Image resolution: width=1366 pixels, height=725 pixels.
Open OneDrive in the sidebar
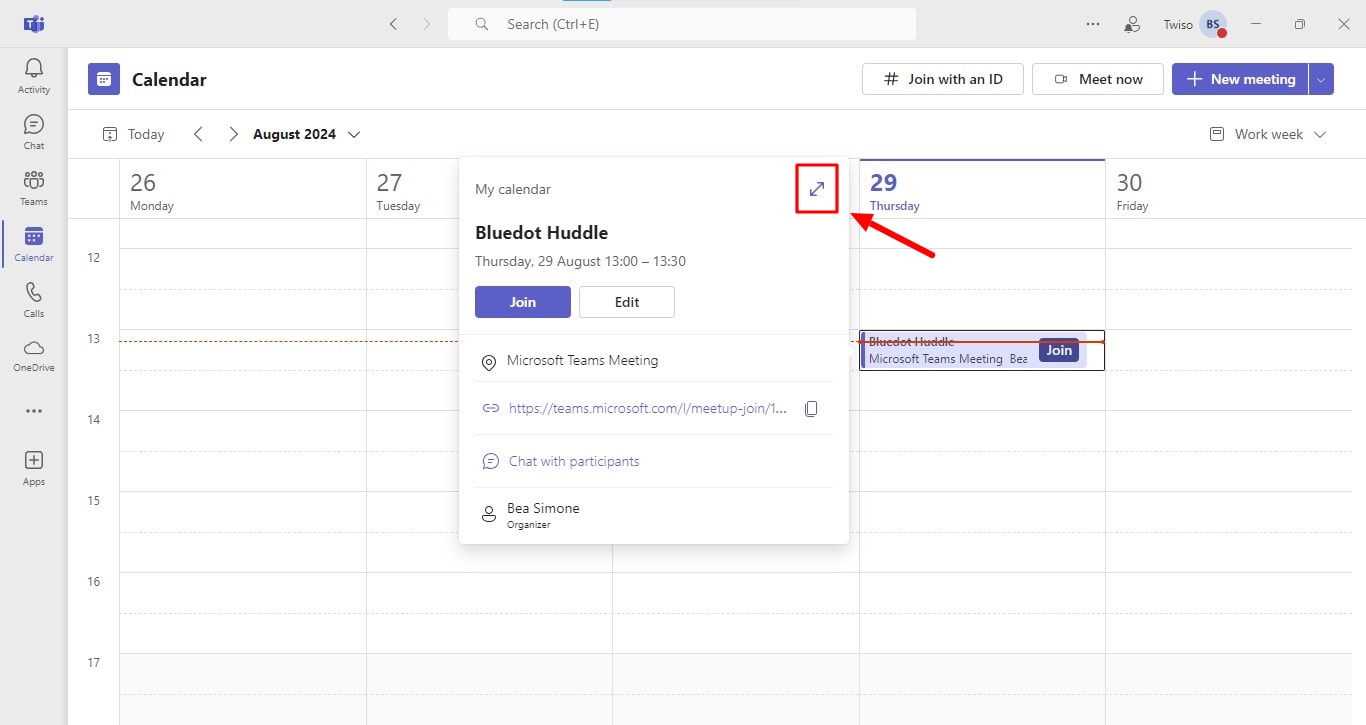coord(34,355)
